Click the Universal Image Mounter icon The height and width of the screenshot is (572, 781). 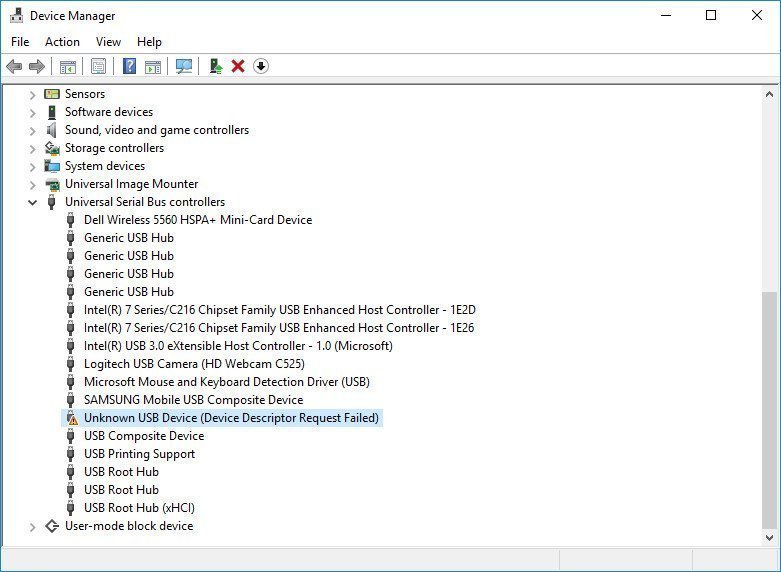[x=52, y=184]
